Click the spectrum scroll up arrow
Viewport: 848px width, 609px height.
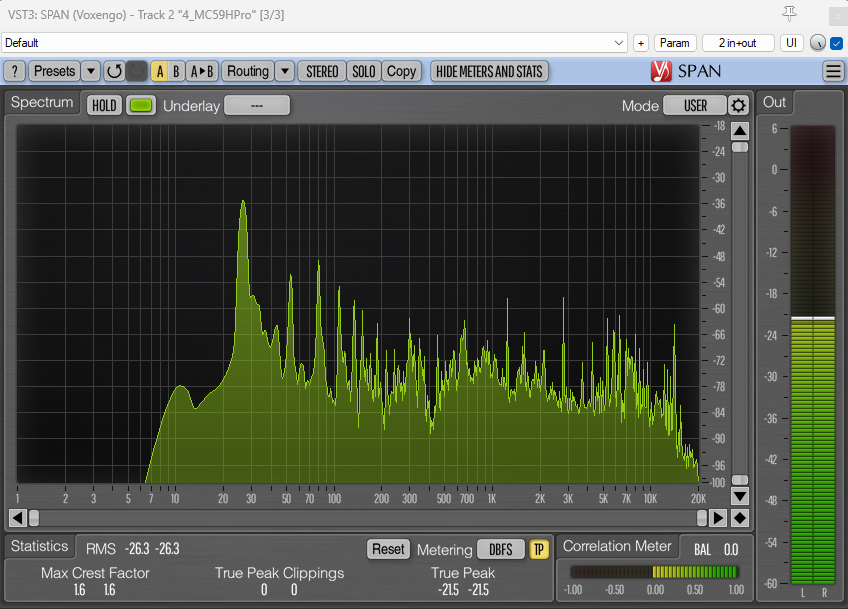(x=739, y=131)
